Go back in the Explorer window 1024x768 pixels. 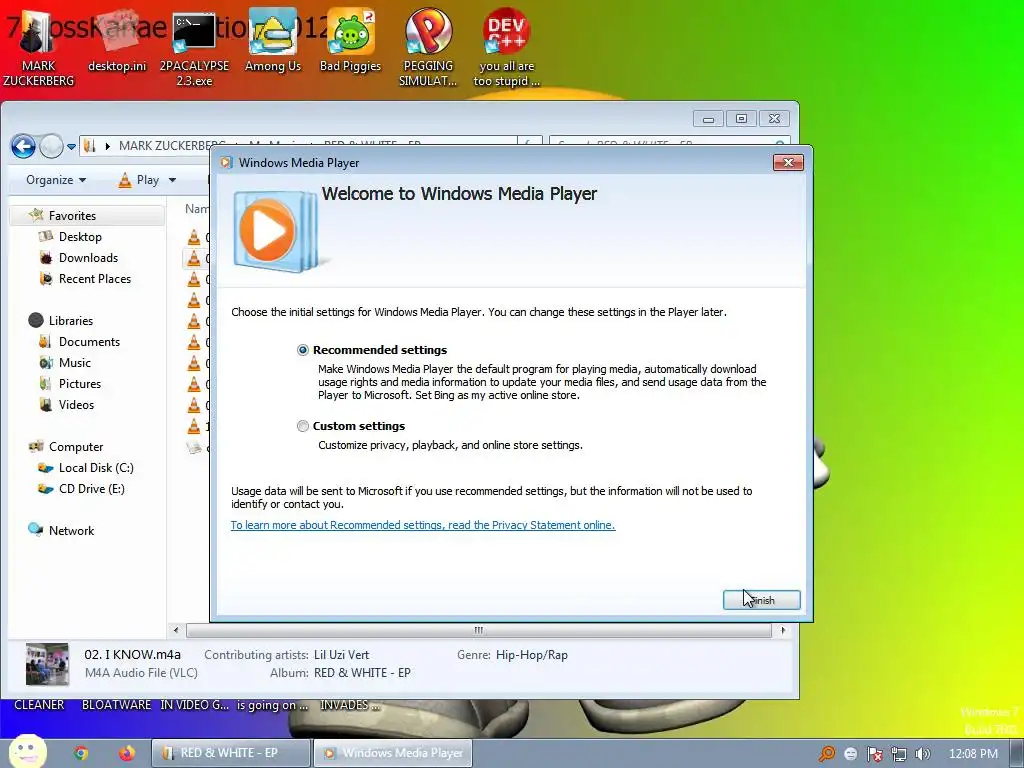click(24, 146)
